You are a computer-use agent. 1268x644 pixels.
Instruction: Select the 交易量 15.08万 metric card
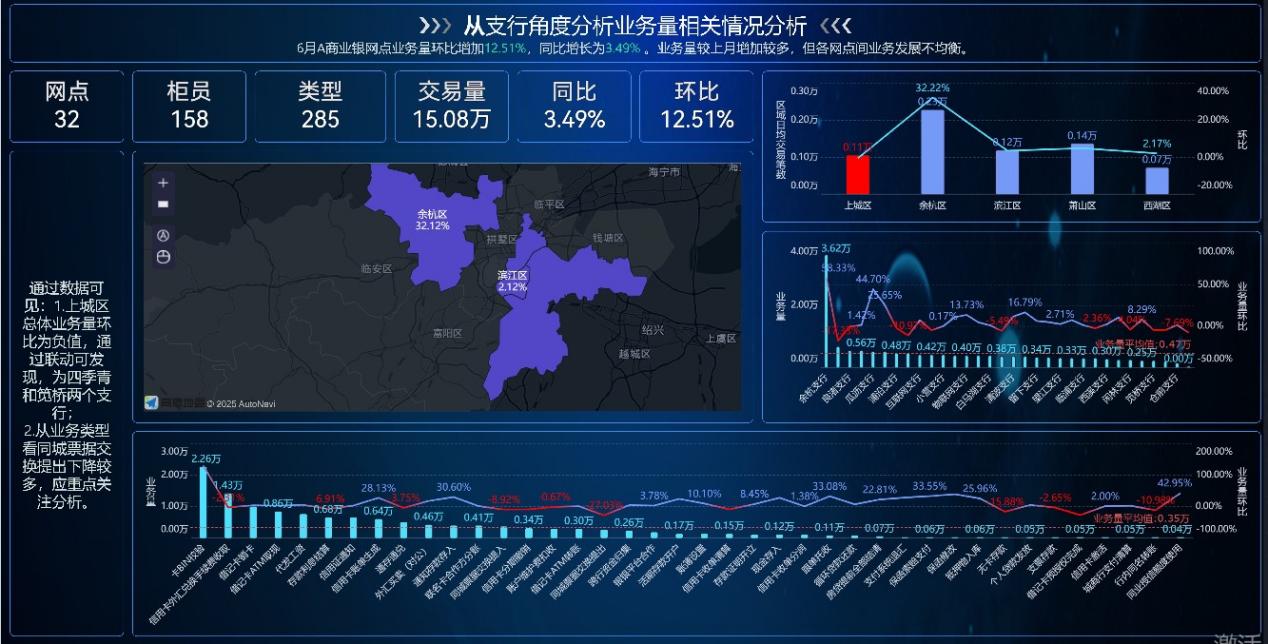click(x=452, y=106)
